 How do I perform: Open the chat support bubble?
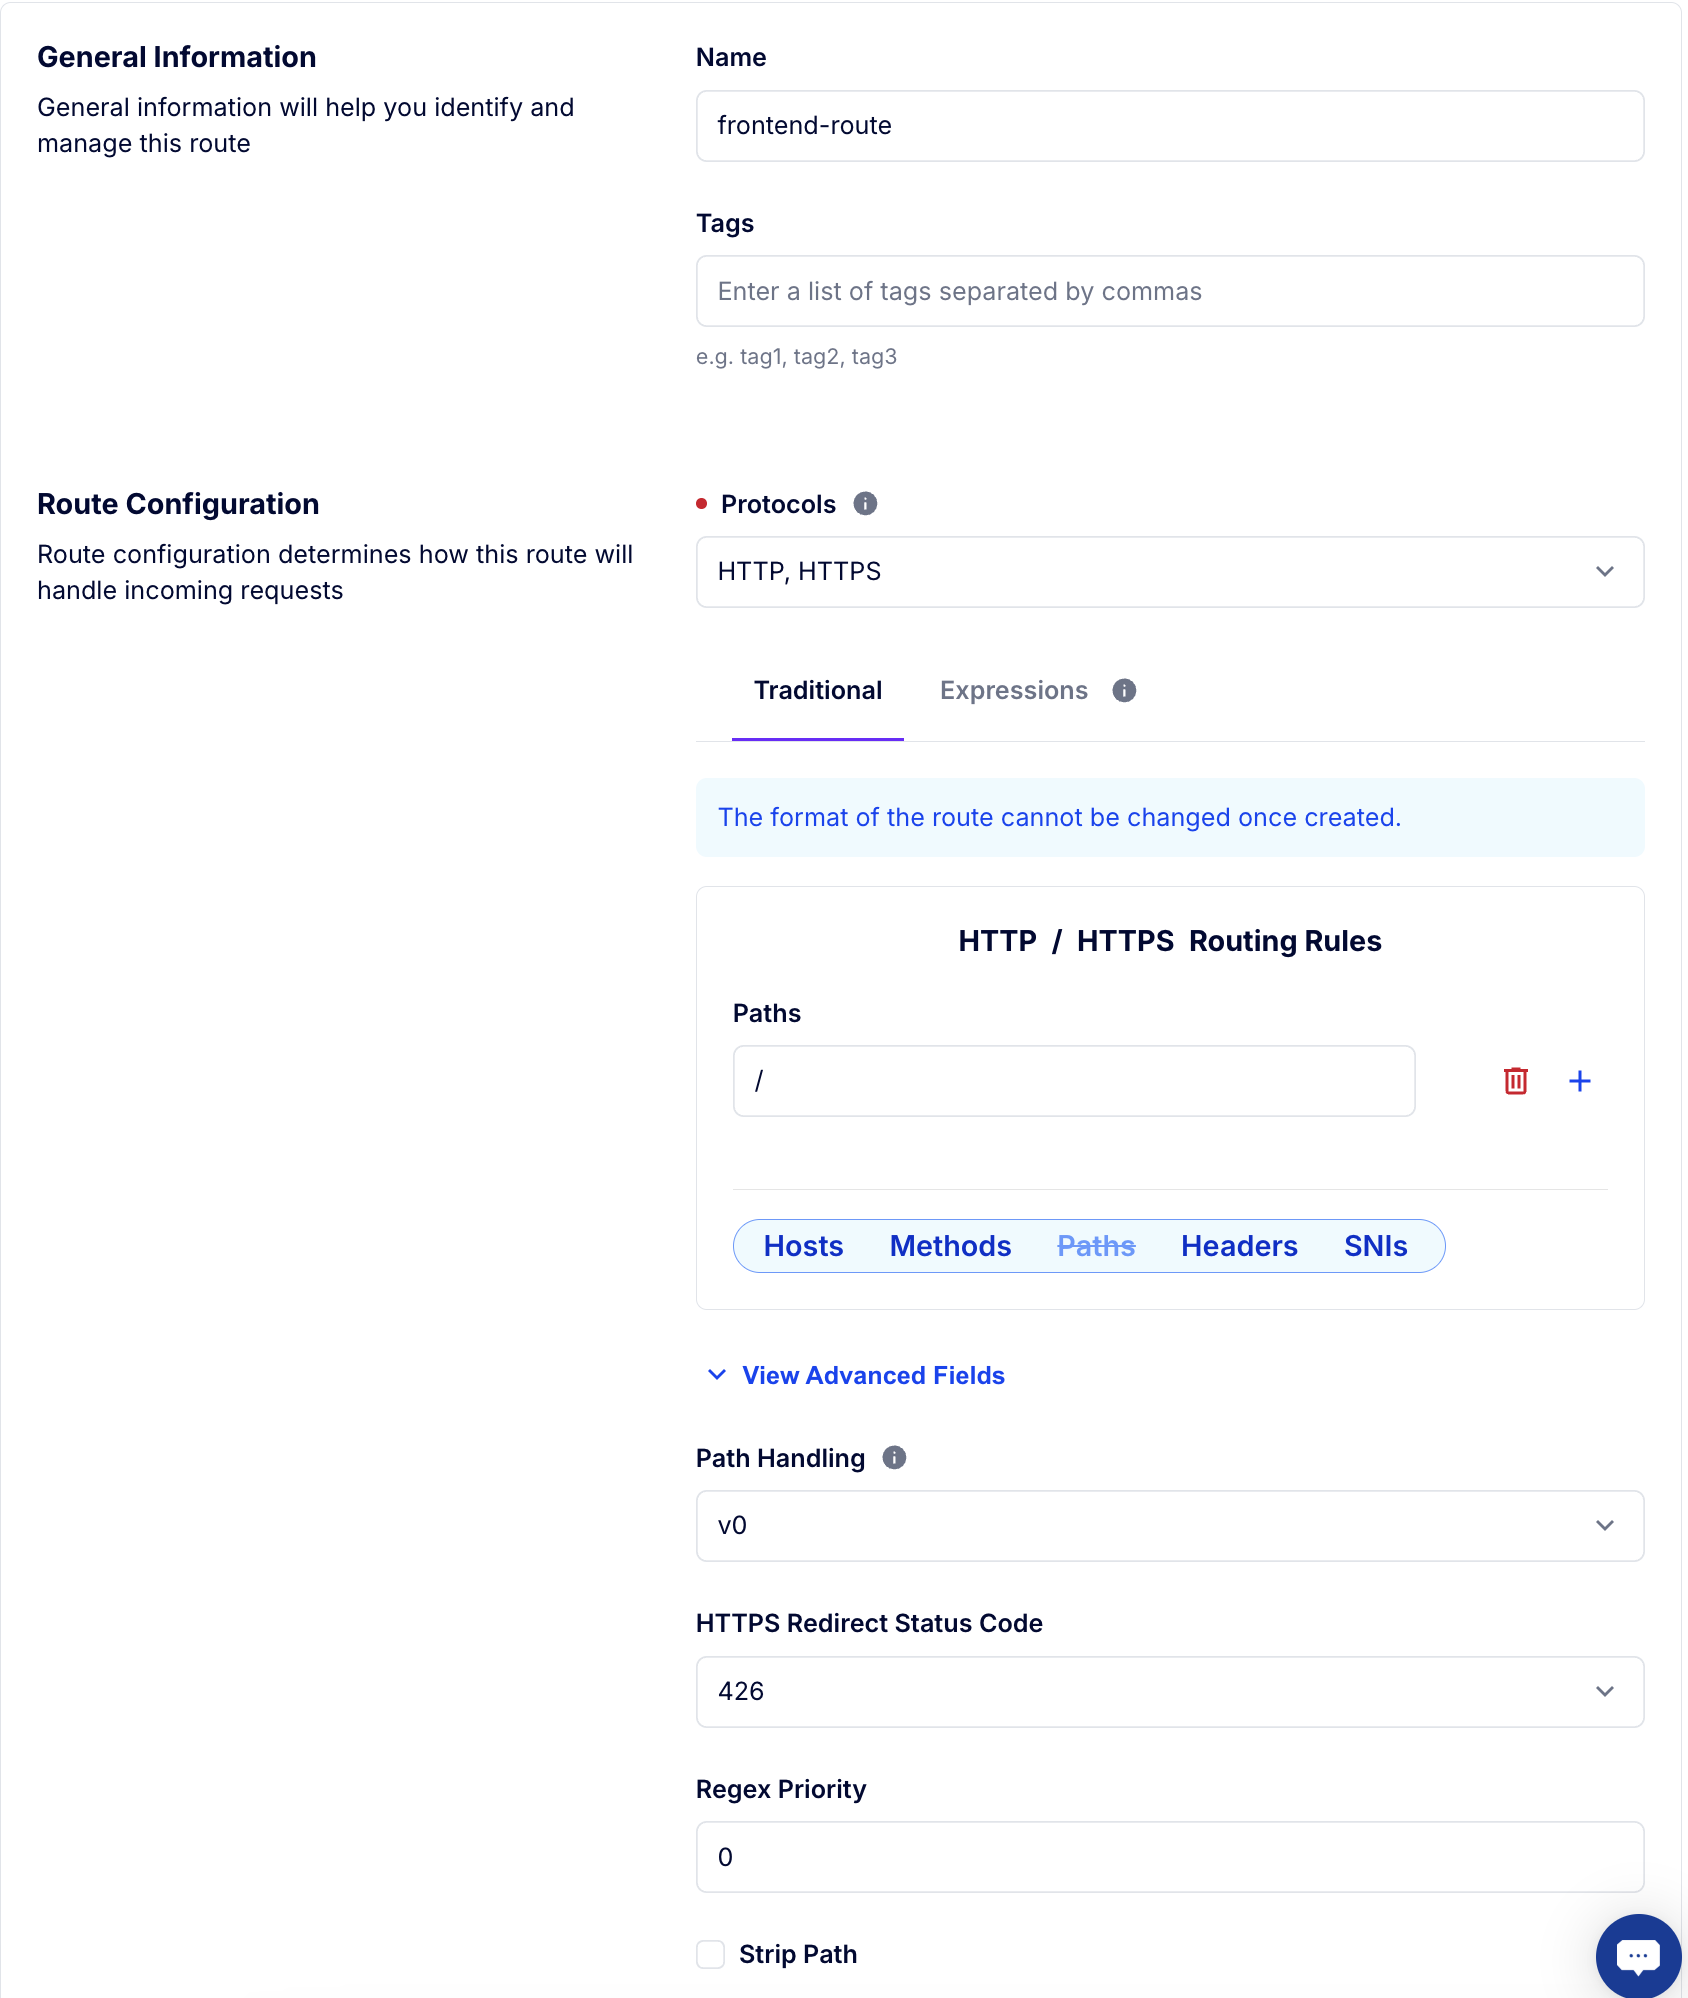point(1637,1955)
